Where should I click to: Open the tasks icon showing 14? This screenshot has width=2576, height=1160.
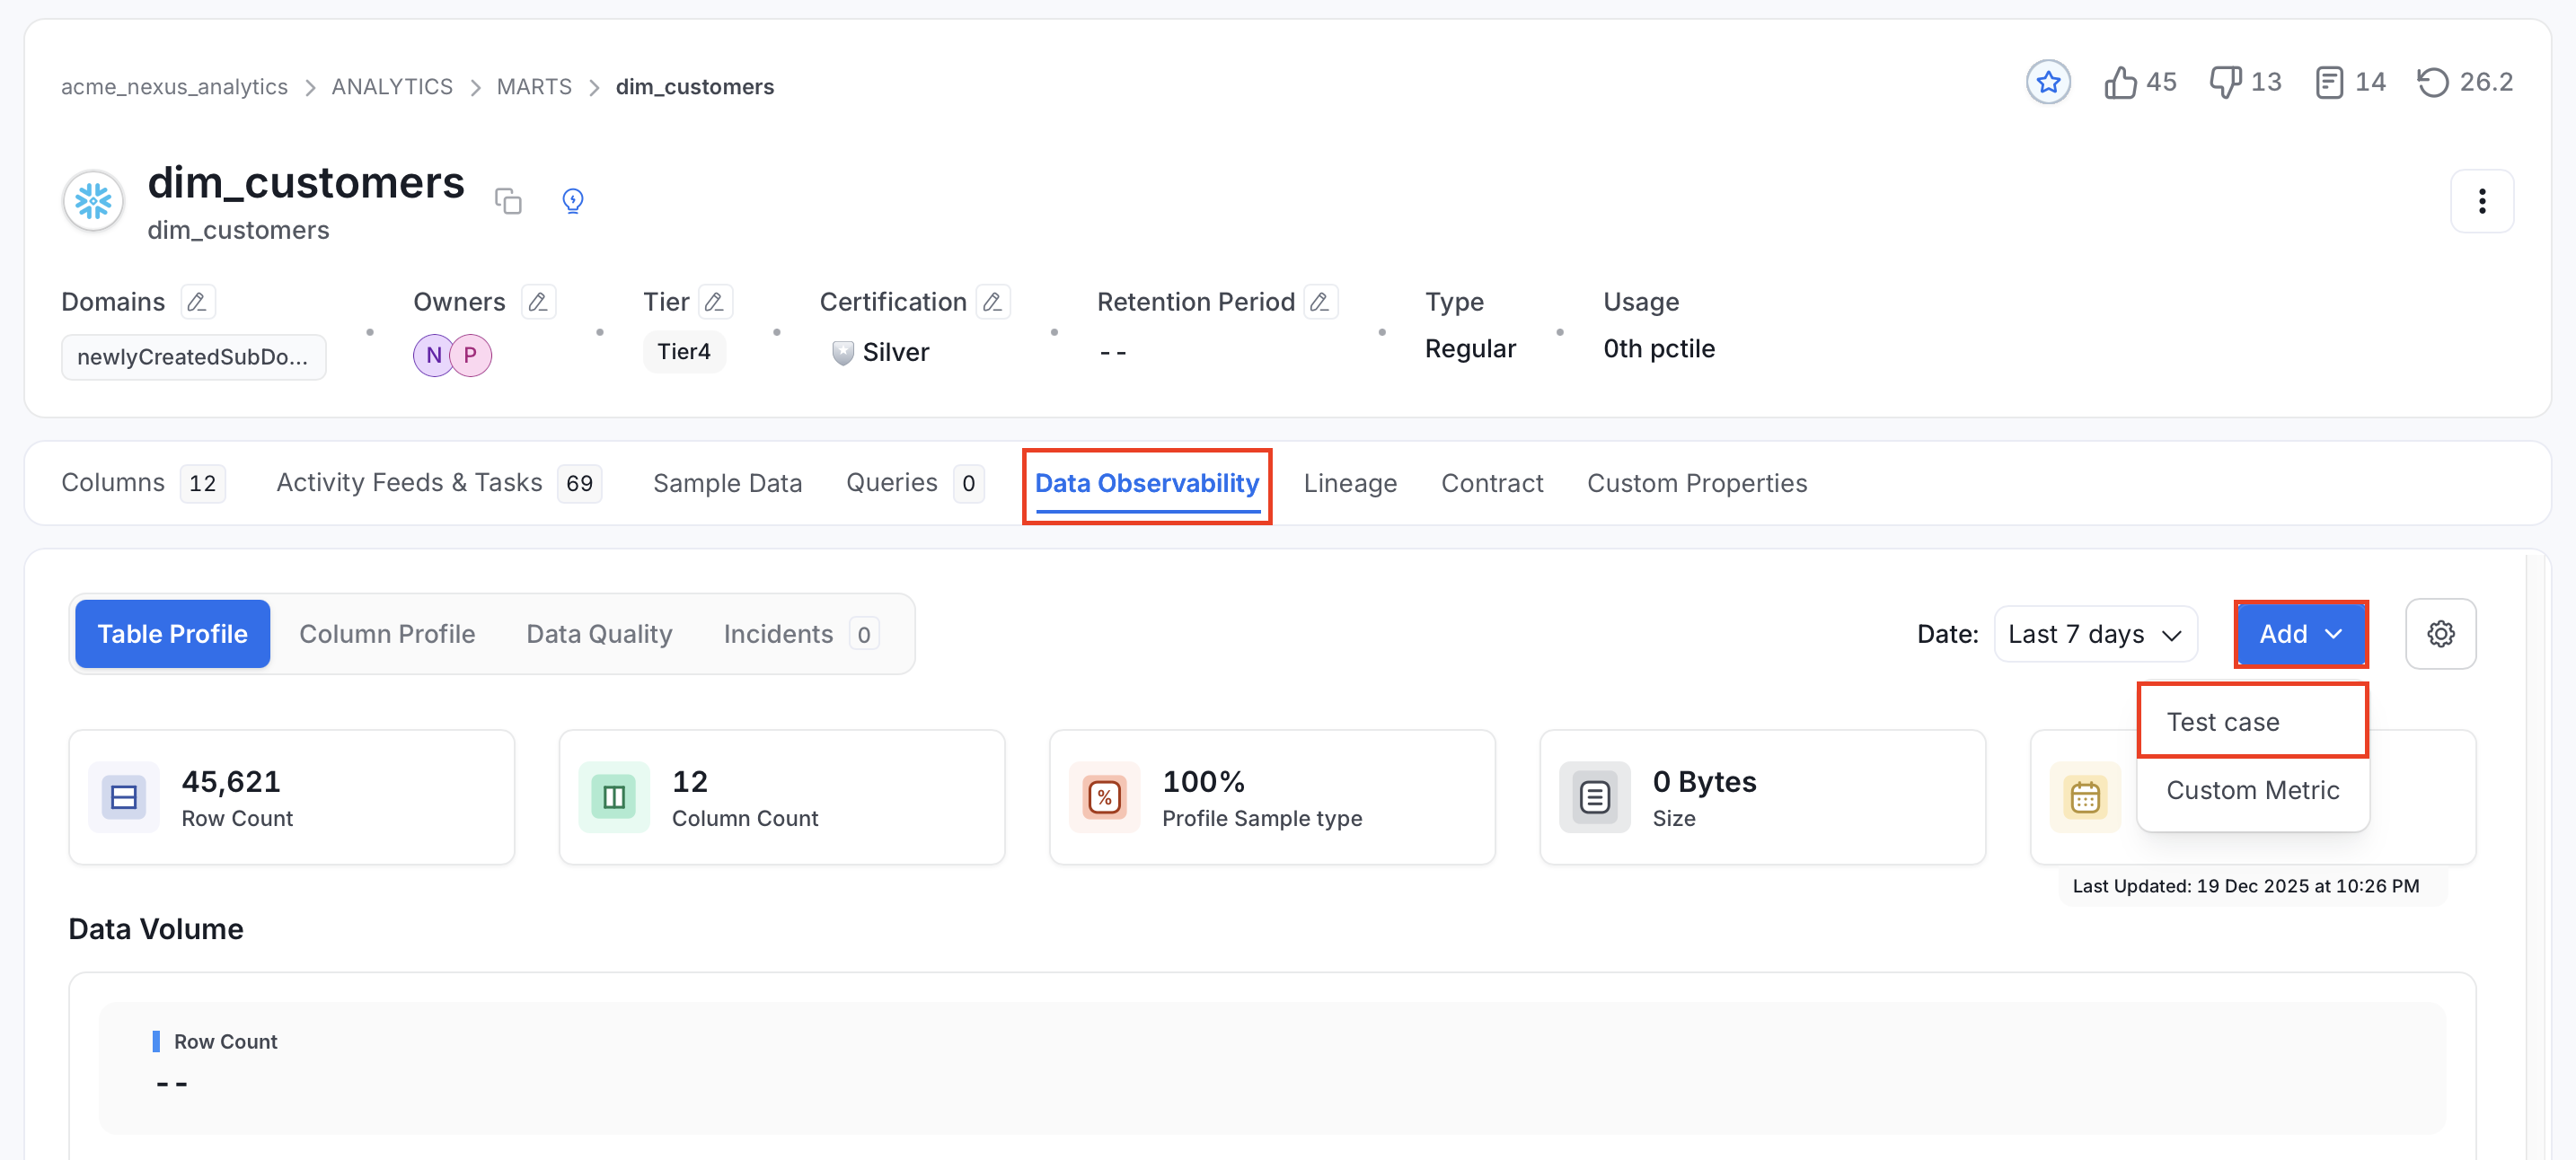(x=2329, y=82)
